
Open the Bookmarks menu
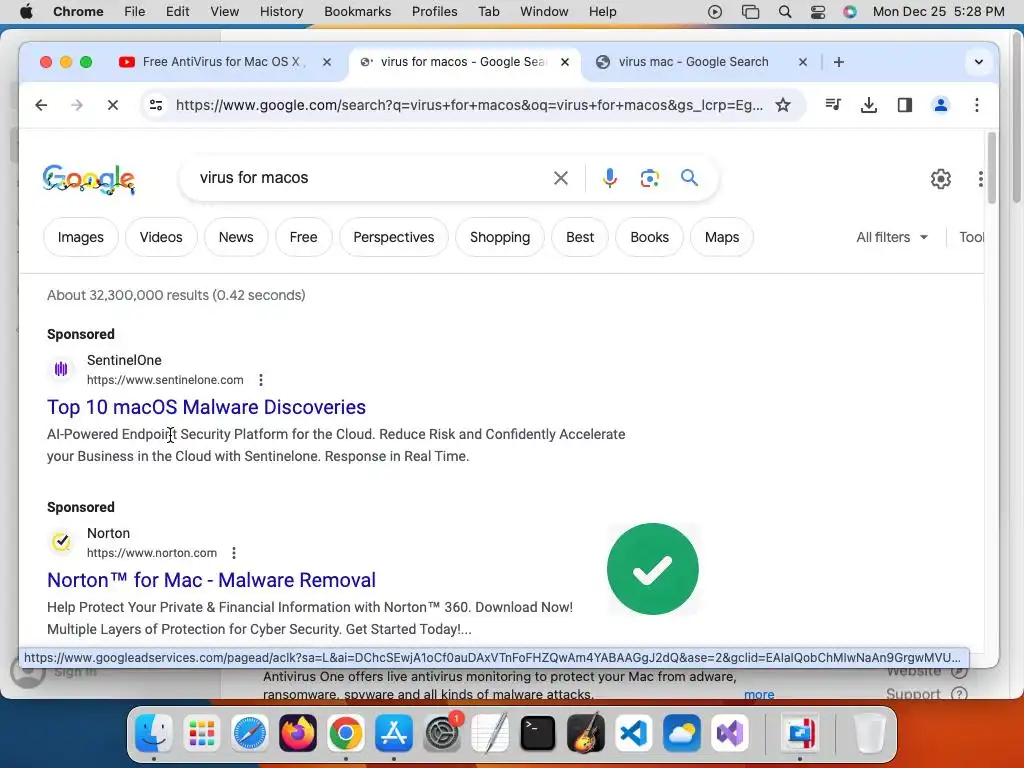[x=357, y=11]
